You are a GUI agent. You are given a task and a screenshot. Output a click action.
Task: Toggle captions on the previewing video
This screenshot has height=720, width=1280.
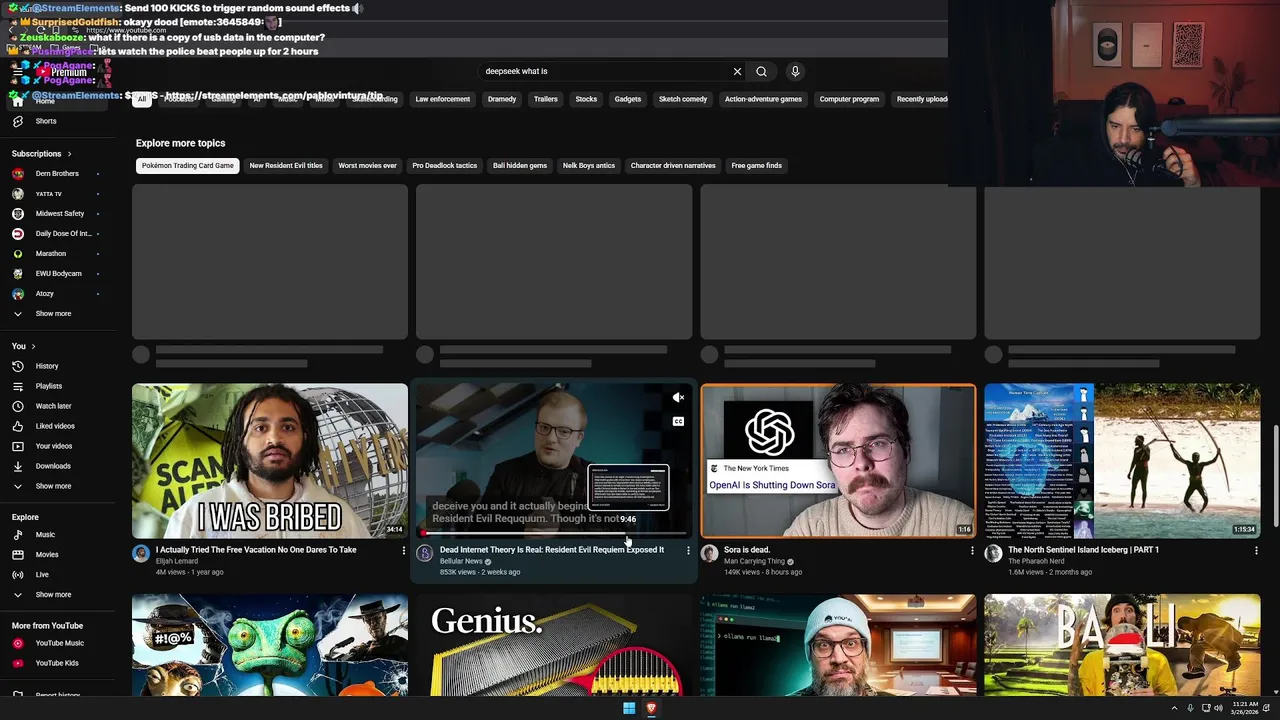click(x=678, y=422)
